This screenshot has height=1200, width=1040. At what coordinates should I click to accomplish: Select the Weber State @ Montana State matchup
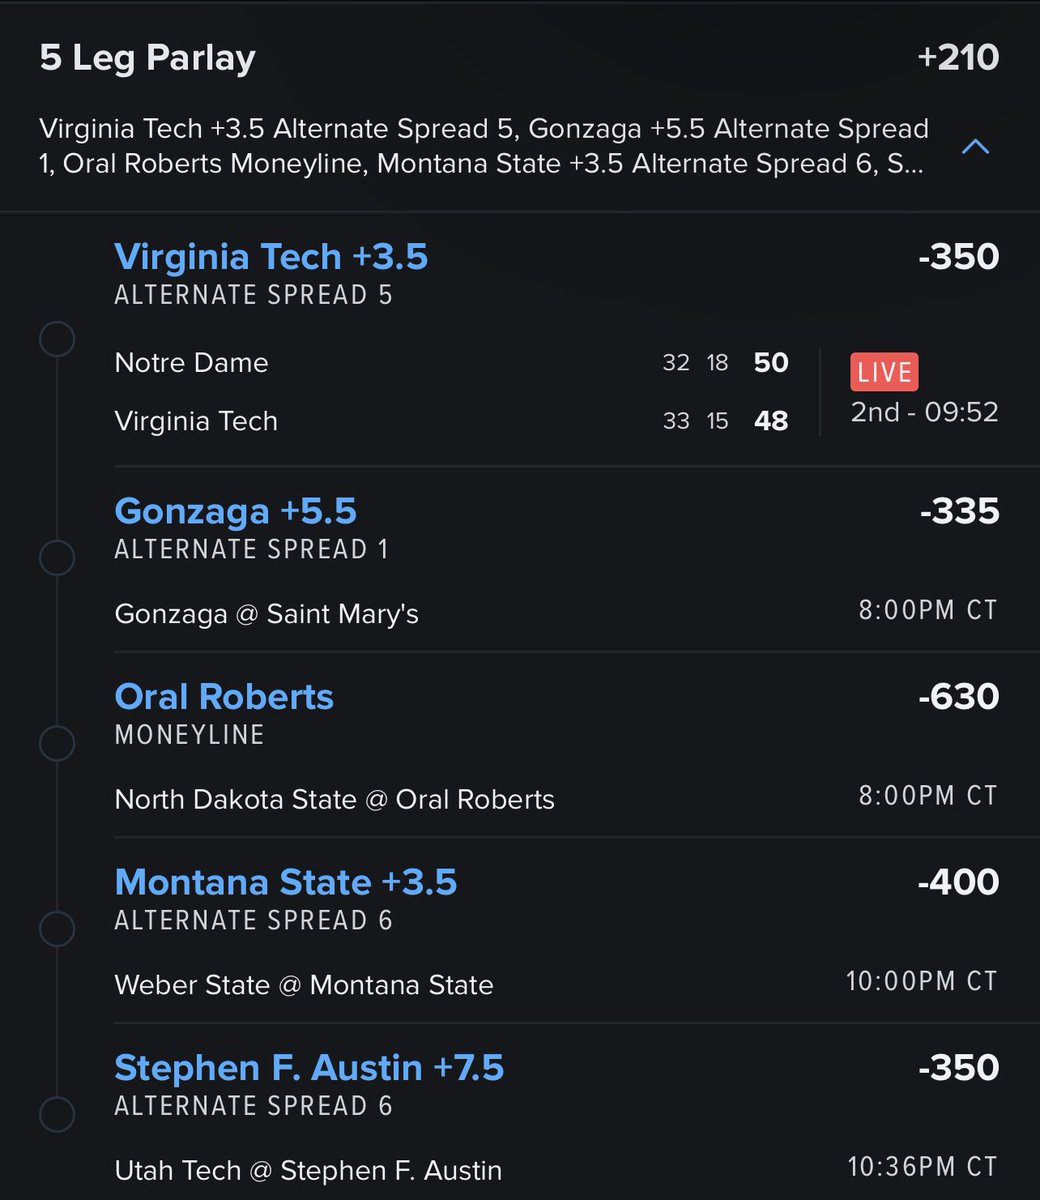[304, 985]
